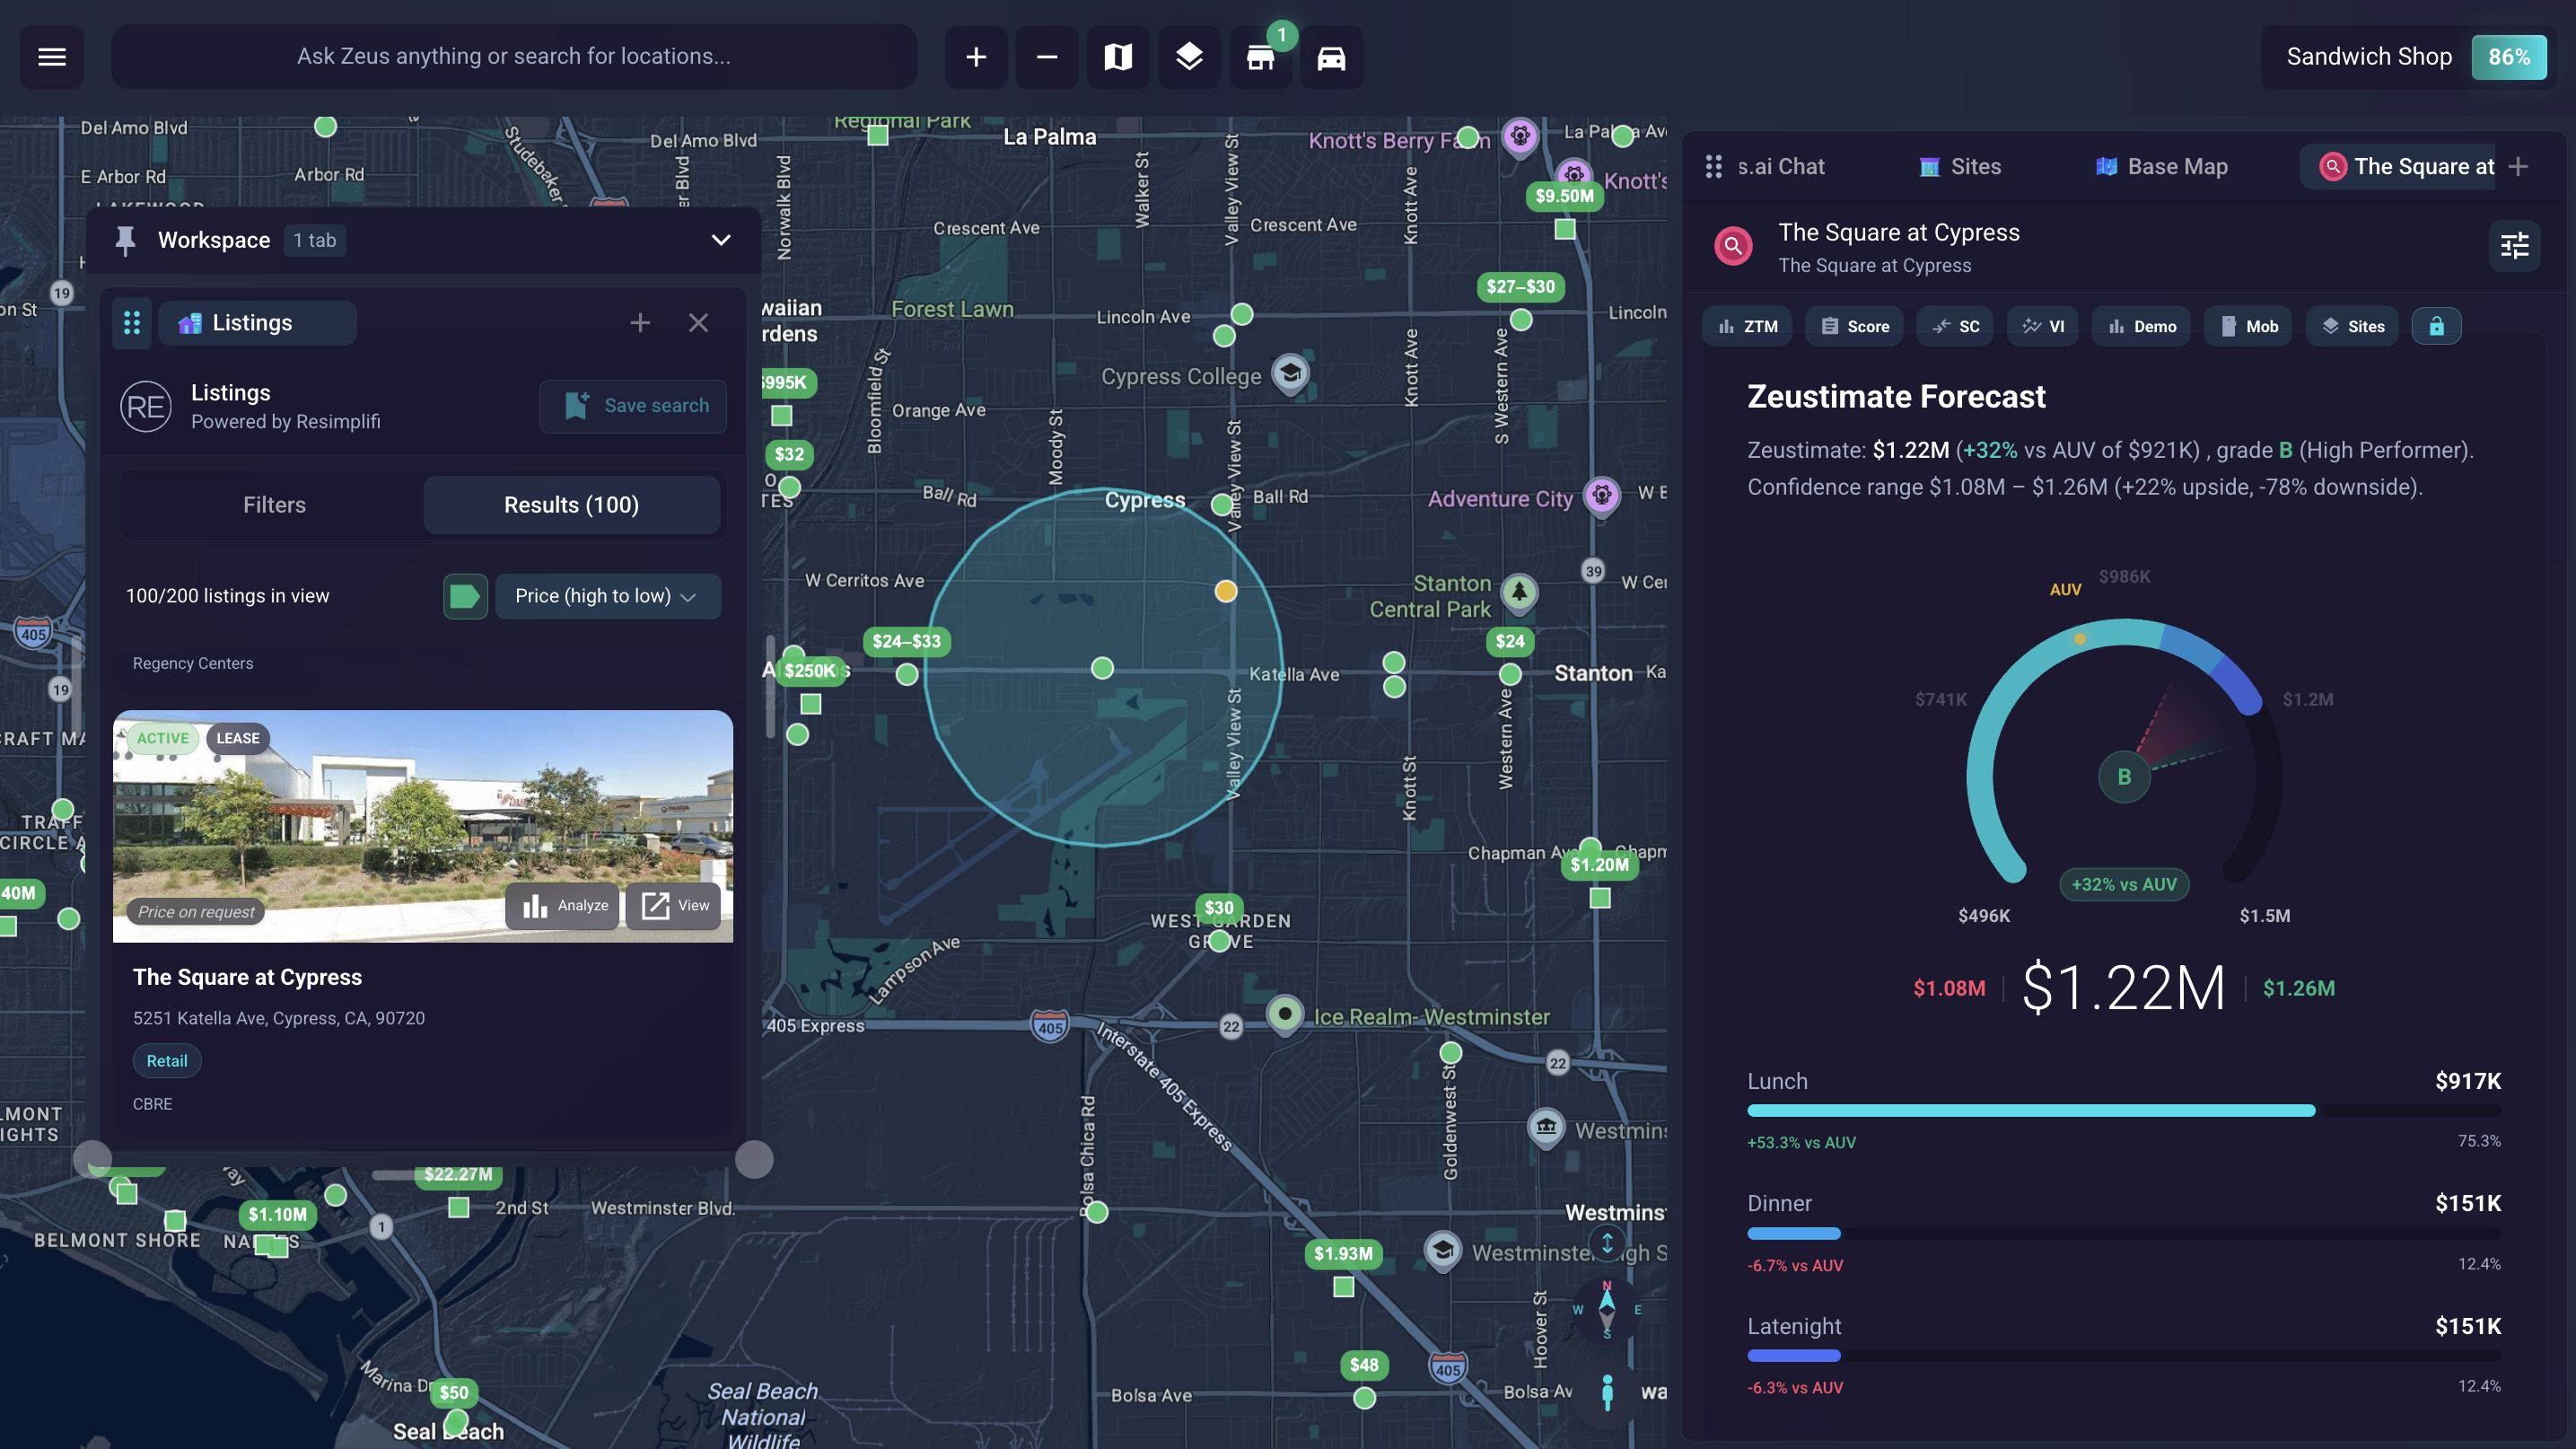Select the car drive-time icon

coord(1331,57)
